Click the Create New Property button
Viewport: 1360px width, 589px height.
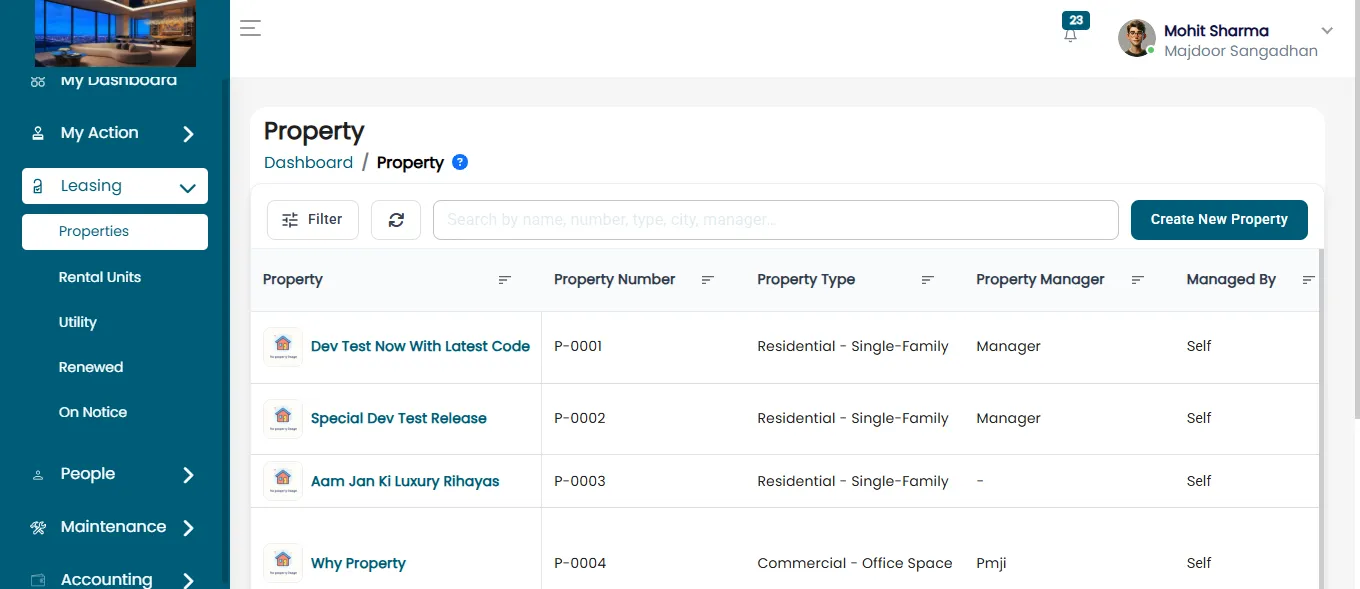pyautogui.click(x=1219, y=220)
